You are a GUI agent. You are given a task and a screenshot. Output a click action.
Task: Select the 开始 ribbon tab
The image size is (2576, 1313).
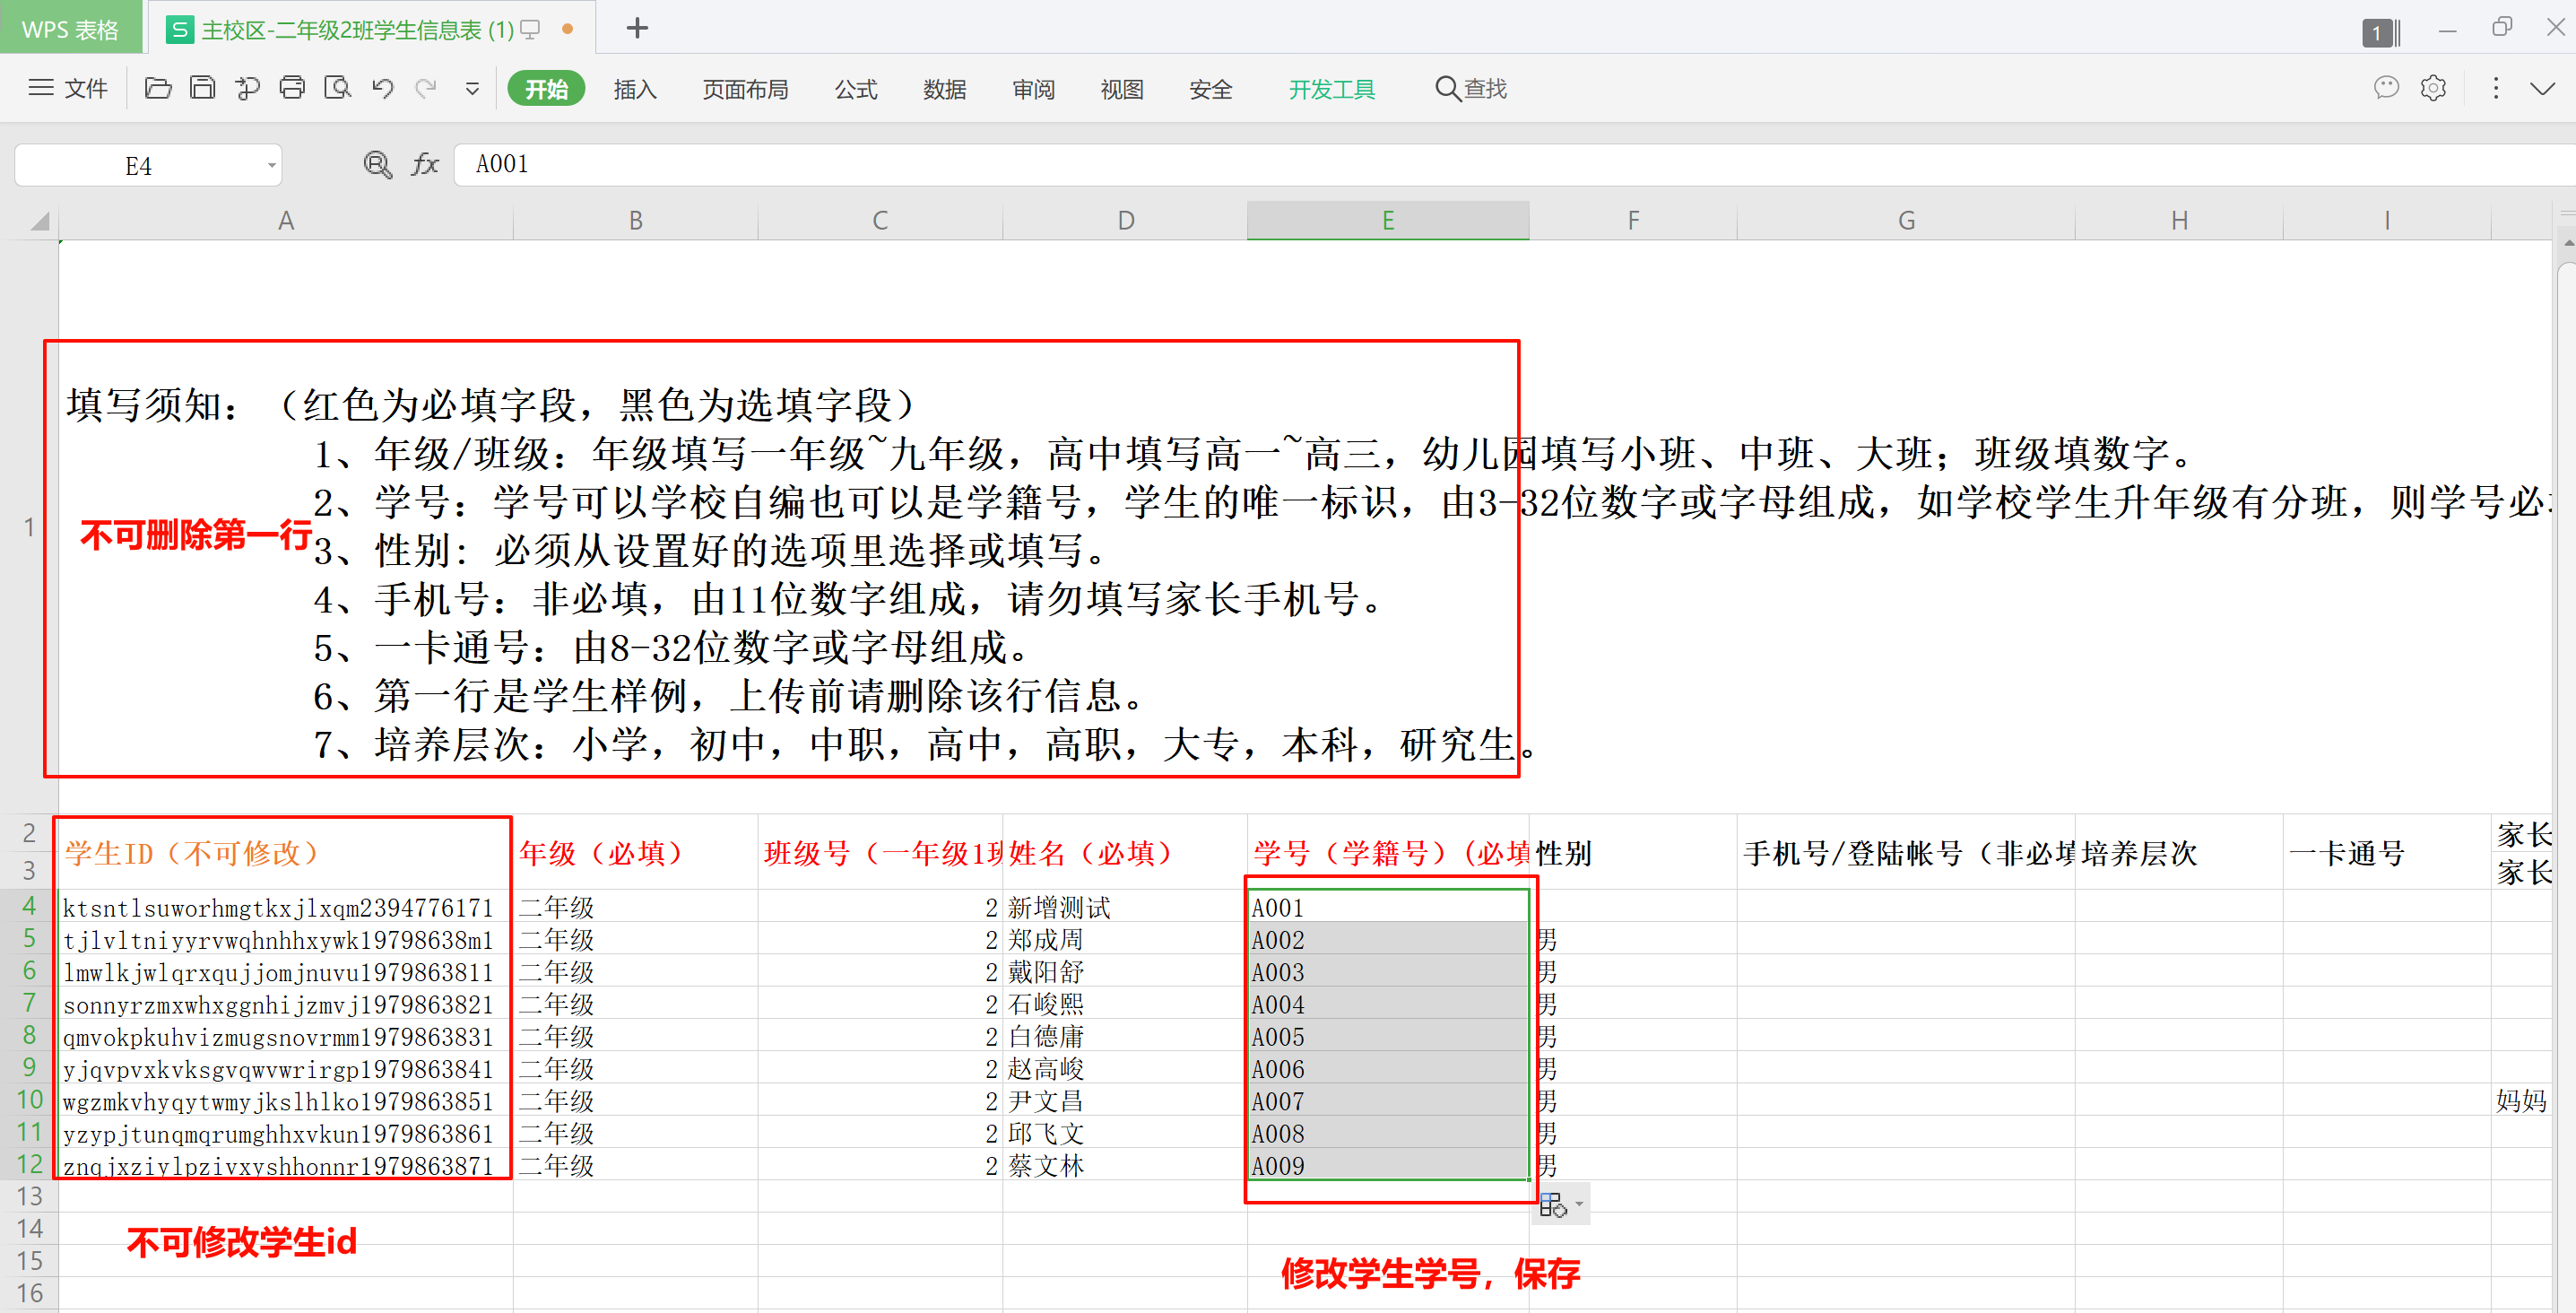(x=546, y=89)
